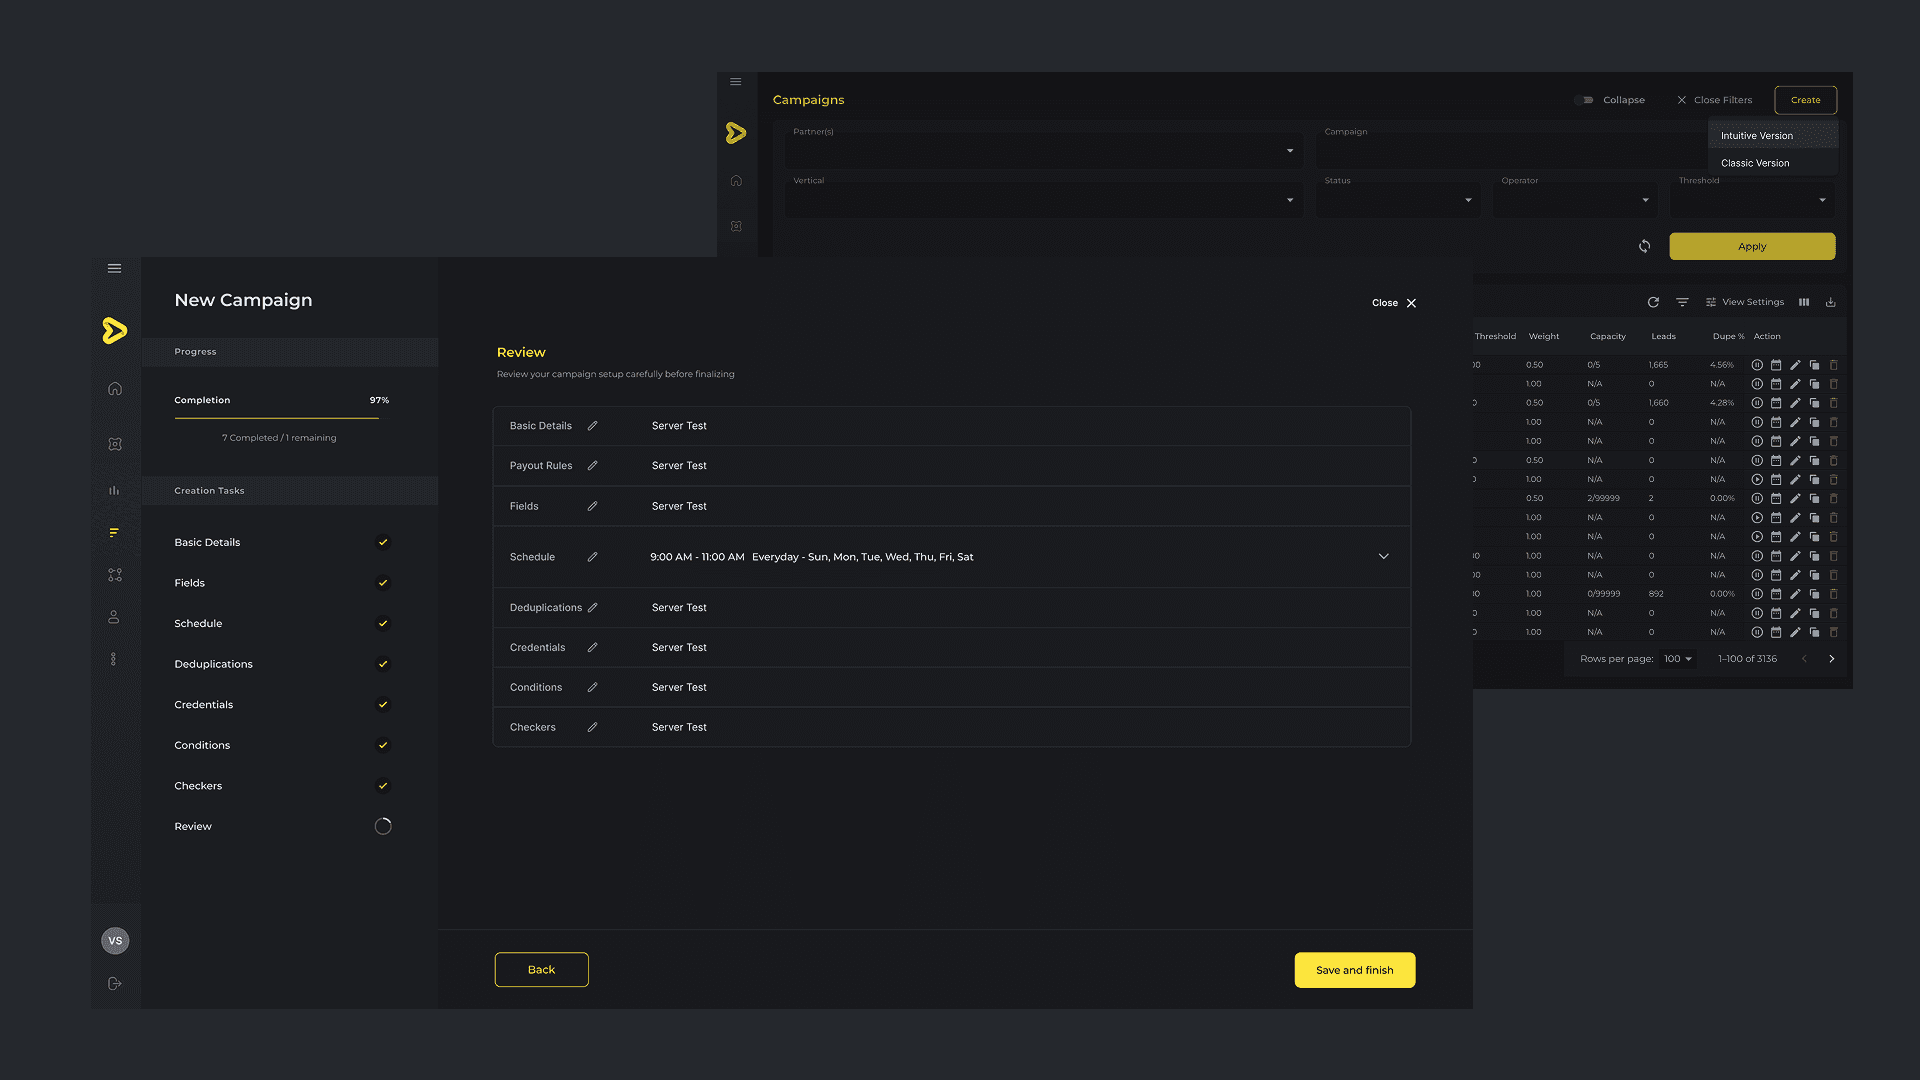Image resolution: width=1920 pixels, height=1080 pixels.
Task: Click the download icon next to View Settings
Action: pyautogui.click(x=1831, y=302)
